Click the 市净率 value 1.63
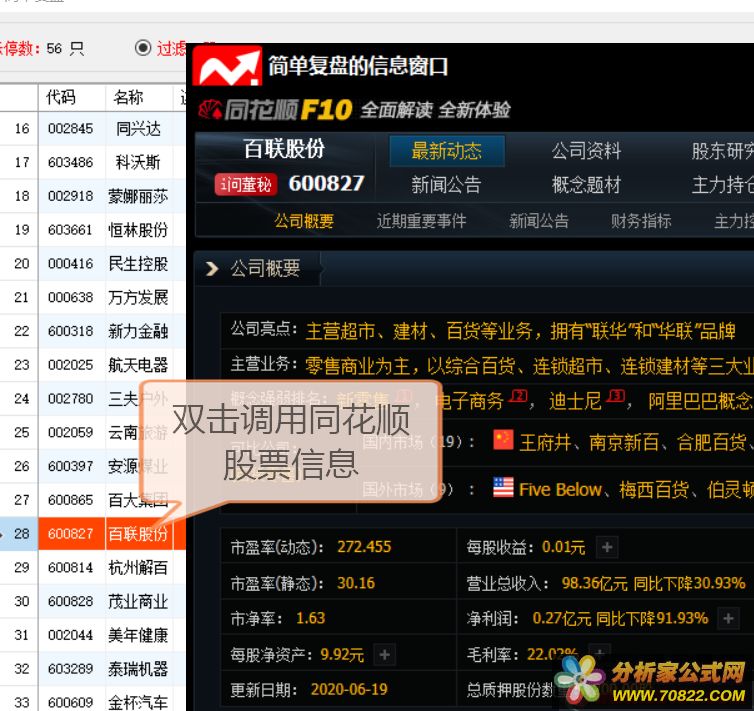The image size is (754, 711). point(311,618)
